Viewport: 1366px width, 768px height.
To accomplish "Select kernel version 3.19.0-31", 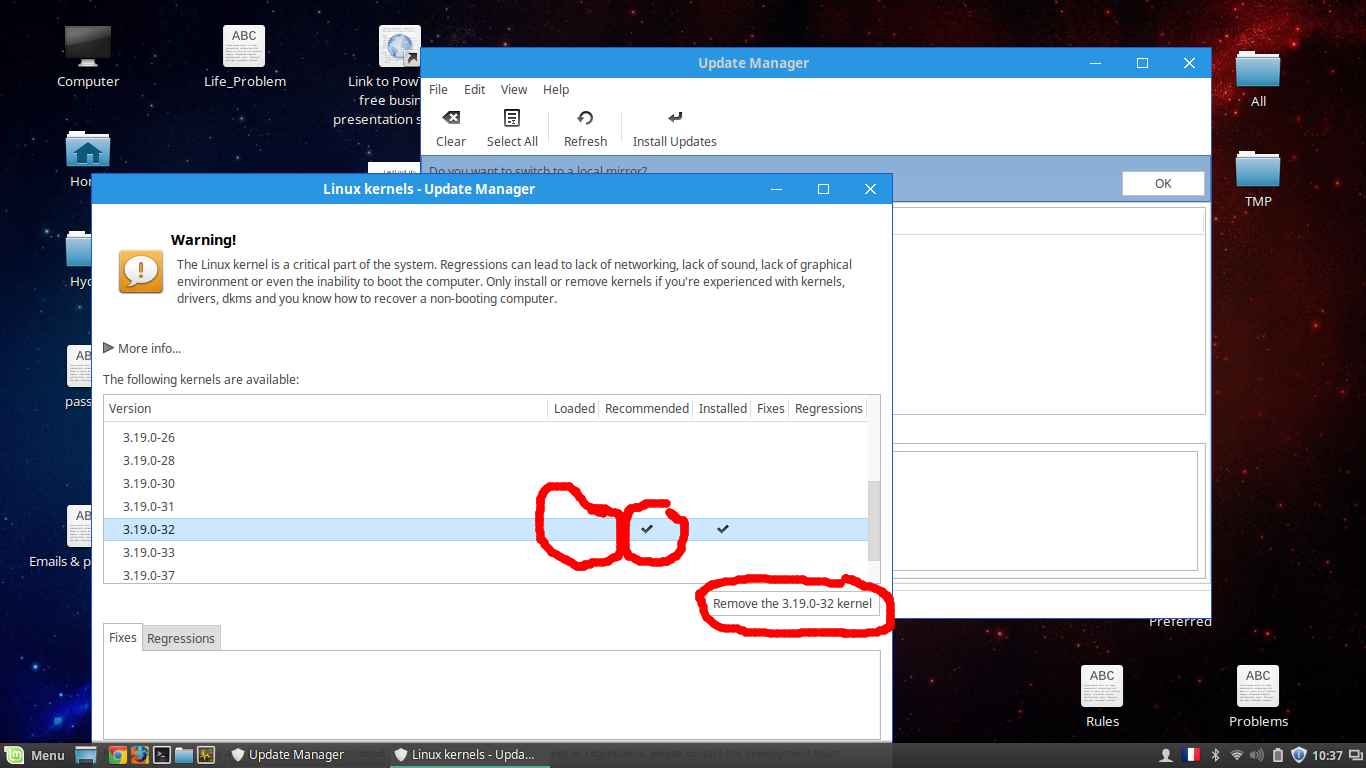I will click(x=486, y=506).
